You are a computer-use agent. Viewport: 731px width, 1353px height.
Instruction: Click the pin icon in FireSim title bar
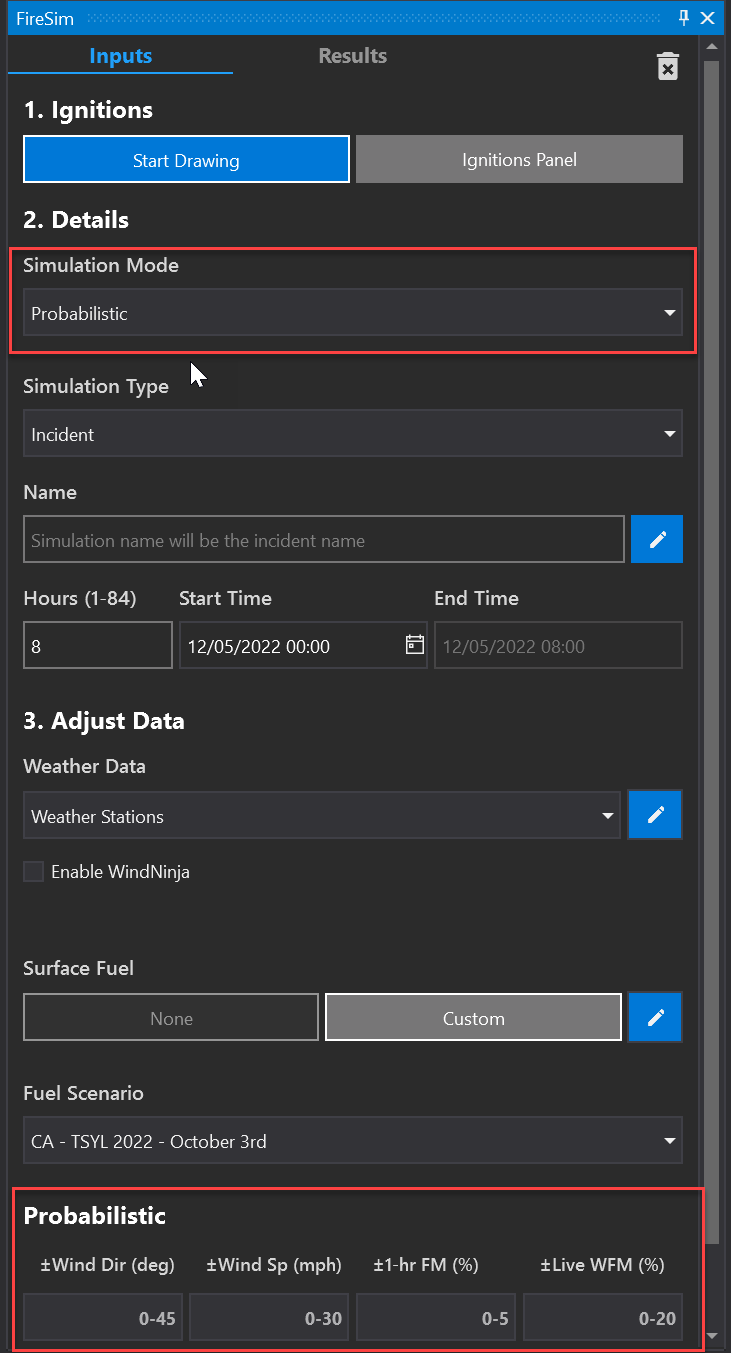pos(684,18)
